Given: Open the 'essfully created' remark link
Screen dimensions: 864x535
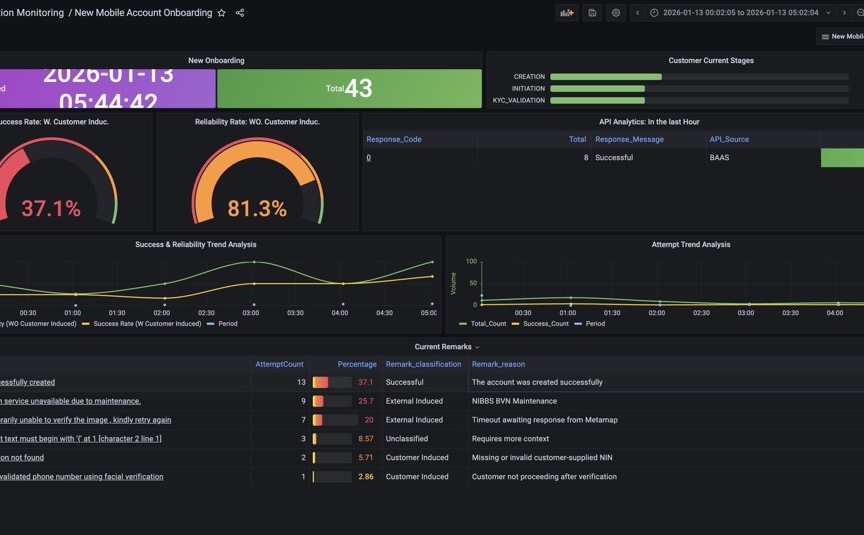Looking at the screenshot, I should [28, 382].
